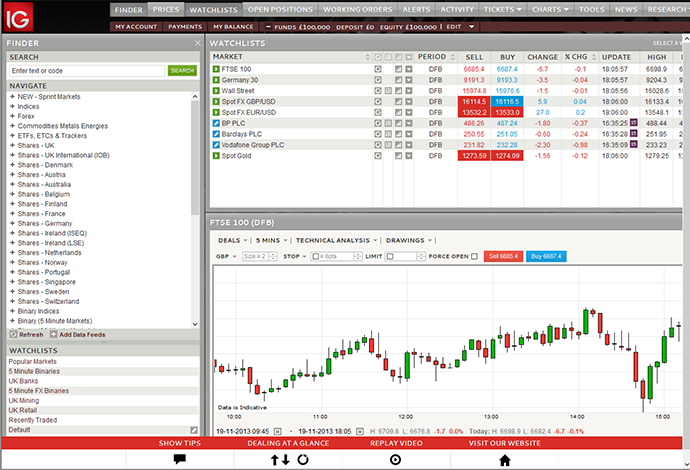
Task: Open the Alerts tab
Action: (416, 9)
